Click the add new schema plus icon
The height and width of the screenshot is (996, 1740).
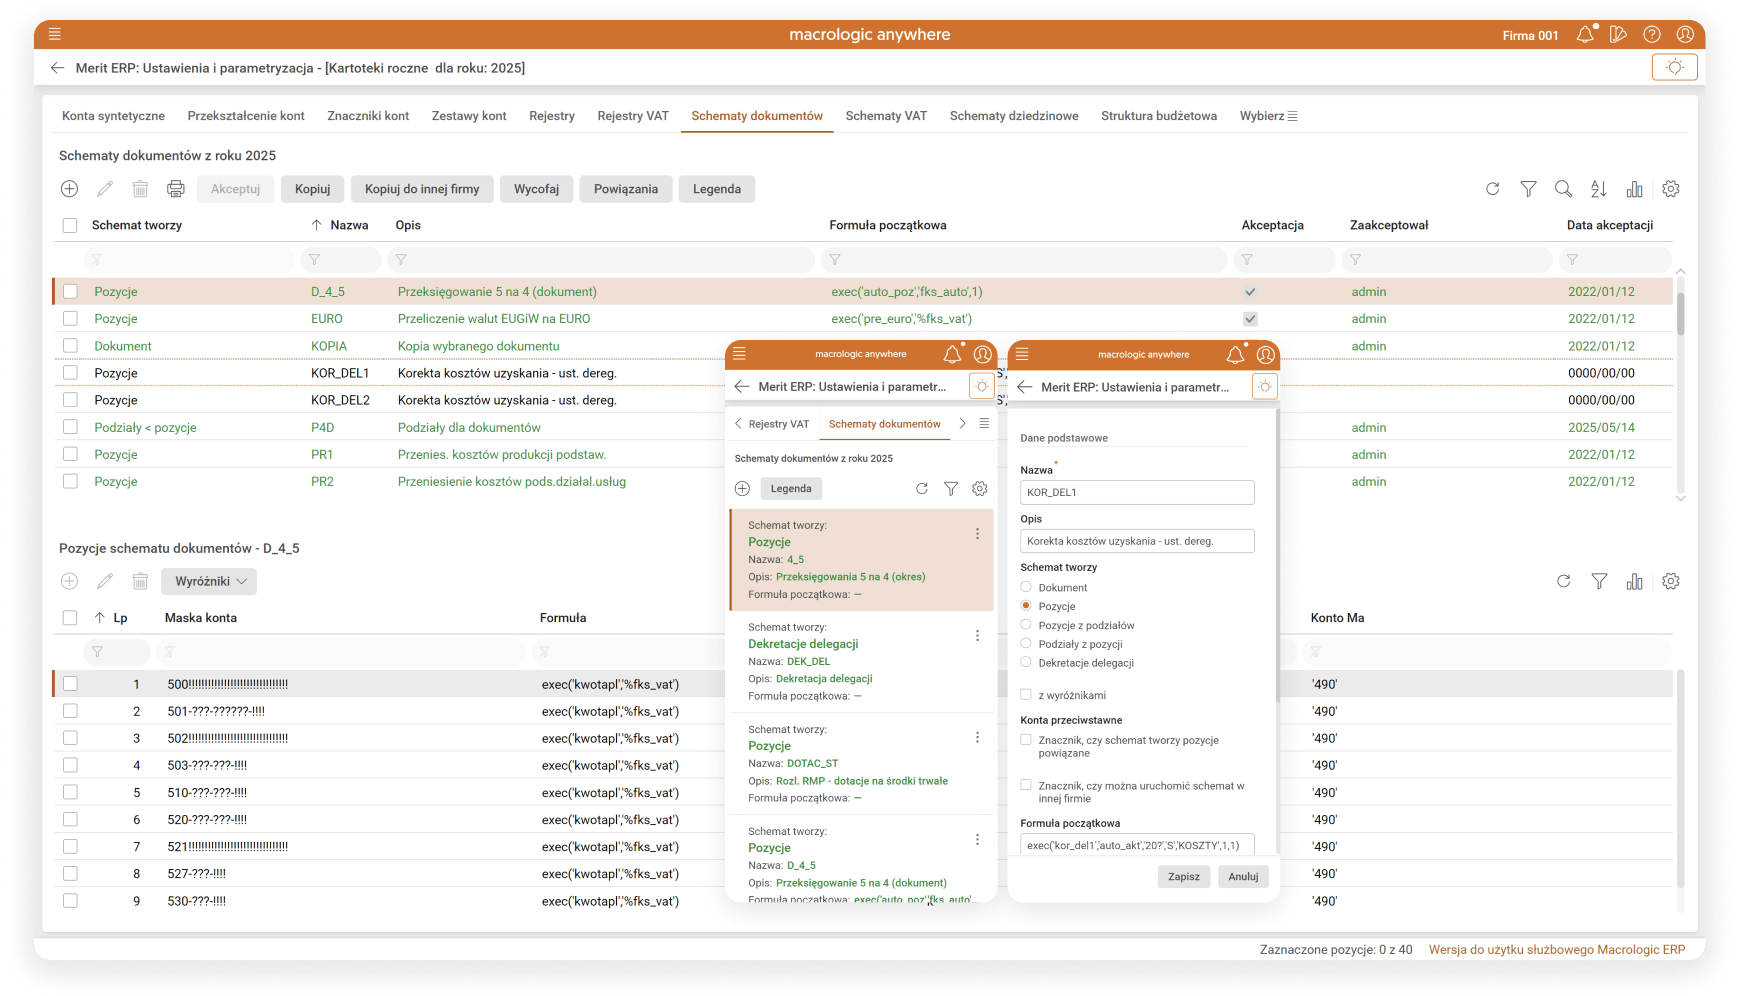coord(69,189)
